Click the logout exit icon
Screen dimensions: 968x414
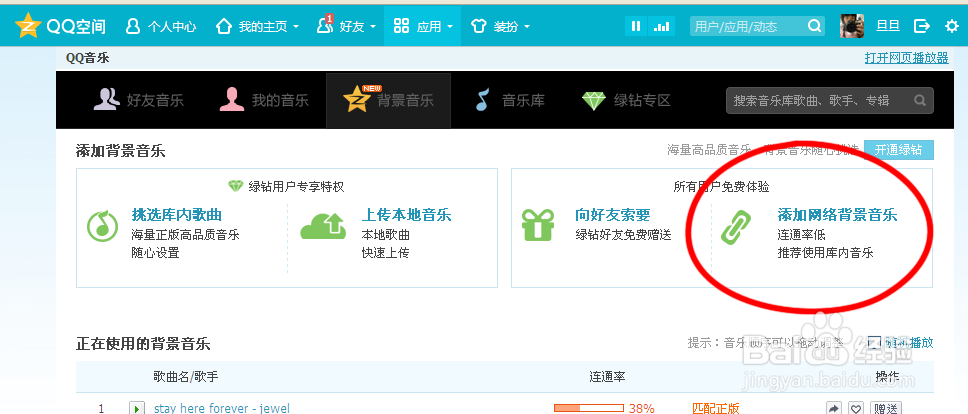(x=922, y=26)
